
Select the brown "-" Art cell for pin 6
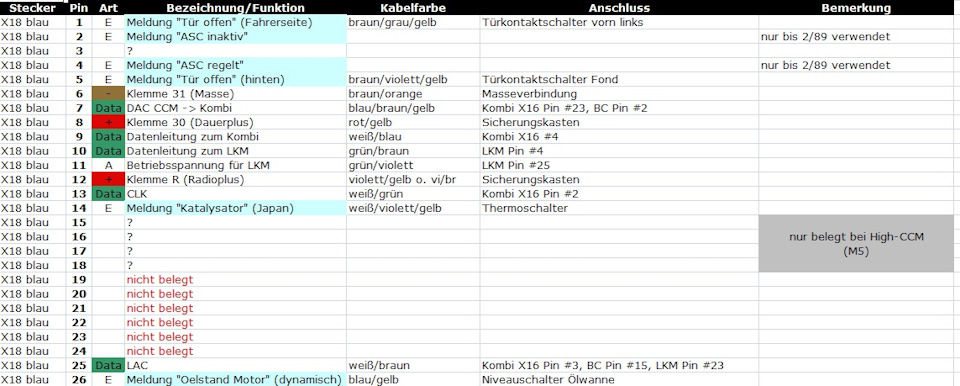click(x=108, y=94)
